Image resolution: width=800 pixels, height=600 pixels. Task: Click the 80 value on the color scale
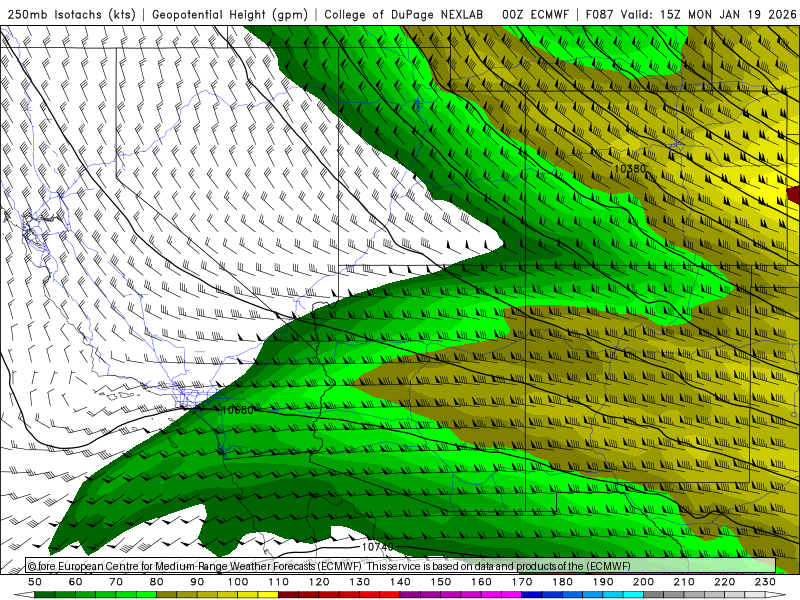[x=157, y=582]
